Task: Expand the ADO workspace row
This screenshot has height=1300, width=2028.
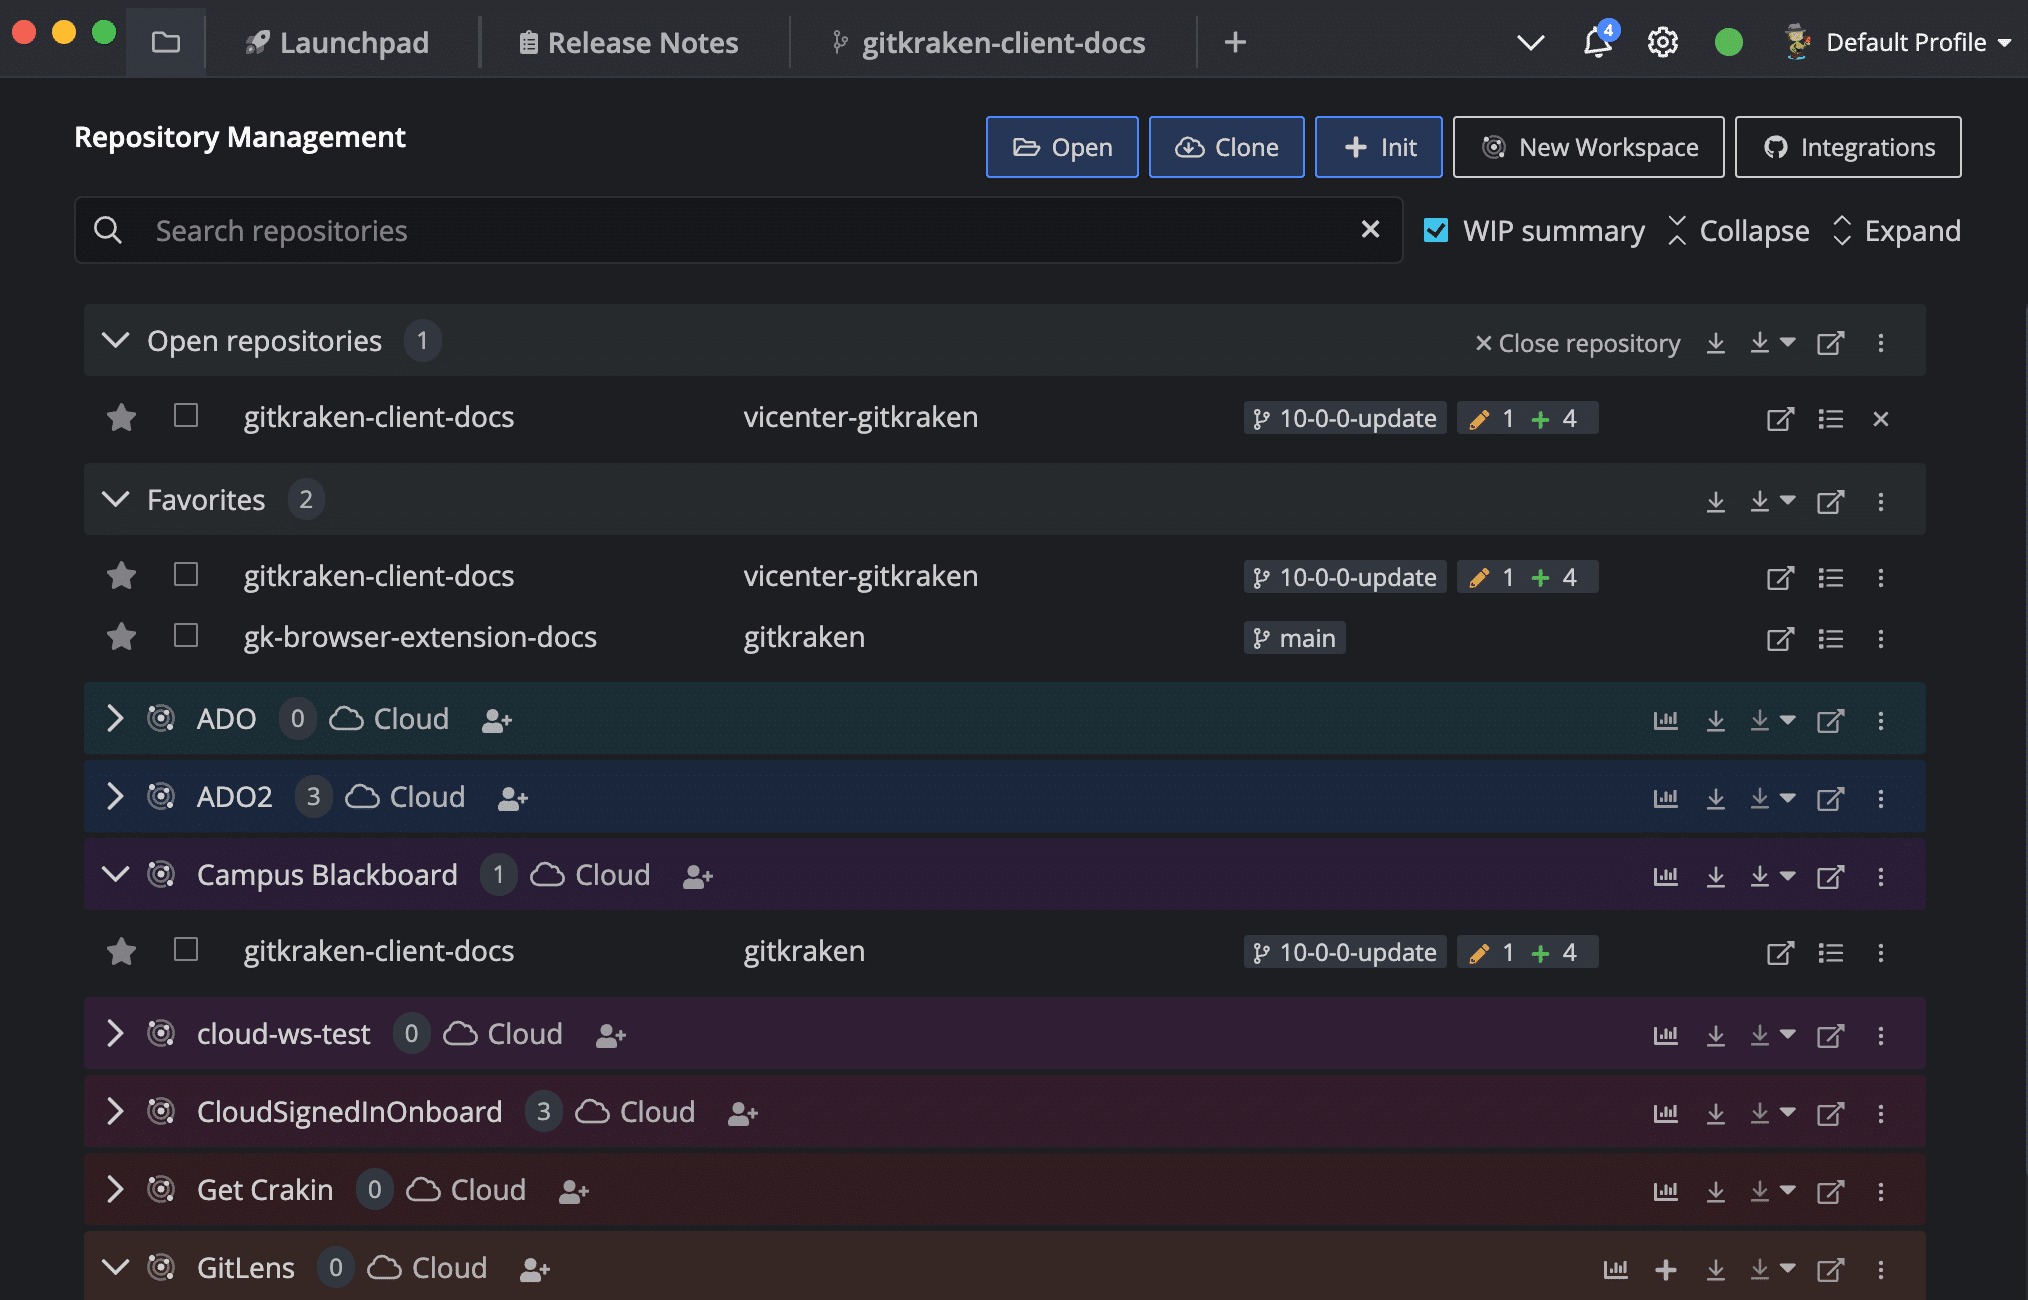Action: coord(115,718)
